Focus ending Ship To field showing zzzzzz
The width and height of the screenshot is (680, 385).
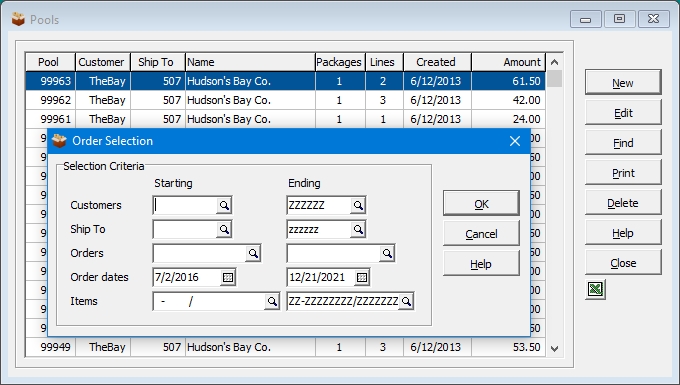(x=319, y=229)
